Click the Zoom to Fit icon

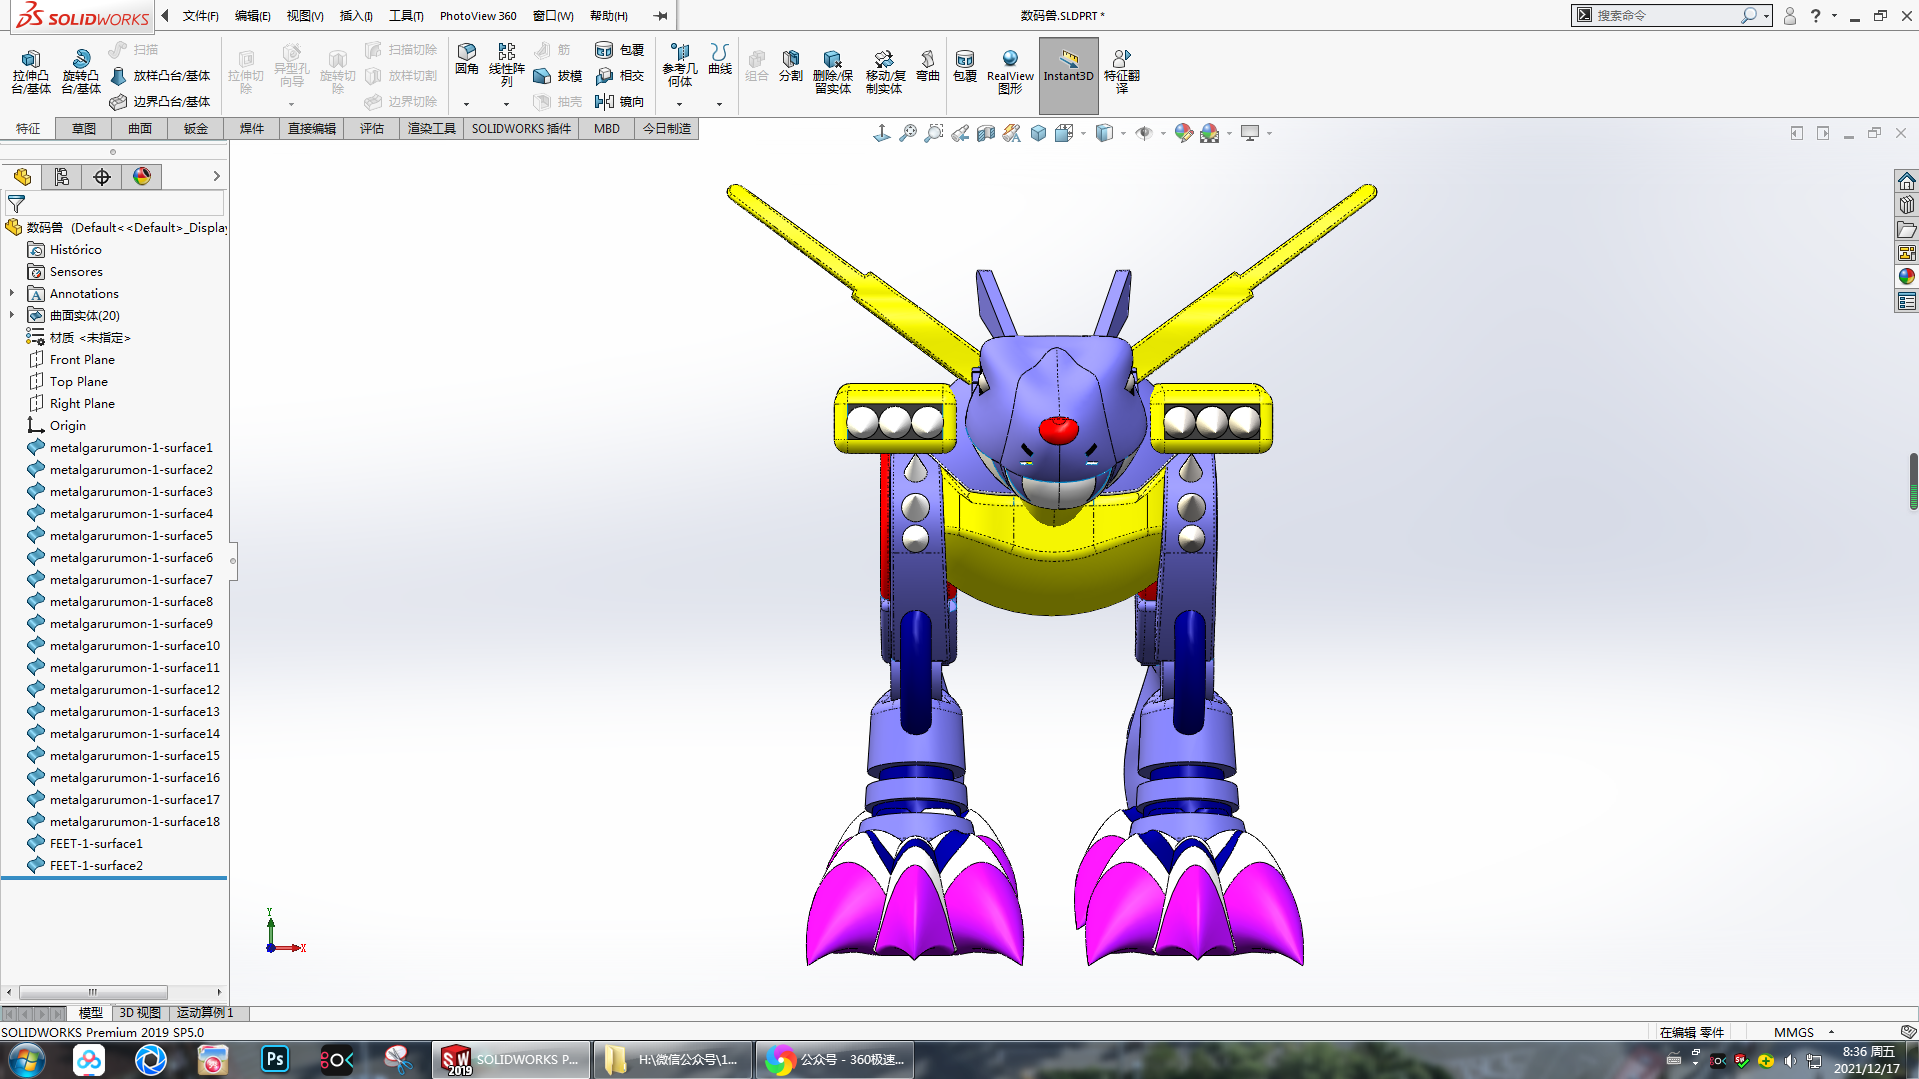908,133
